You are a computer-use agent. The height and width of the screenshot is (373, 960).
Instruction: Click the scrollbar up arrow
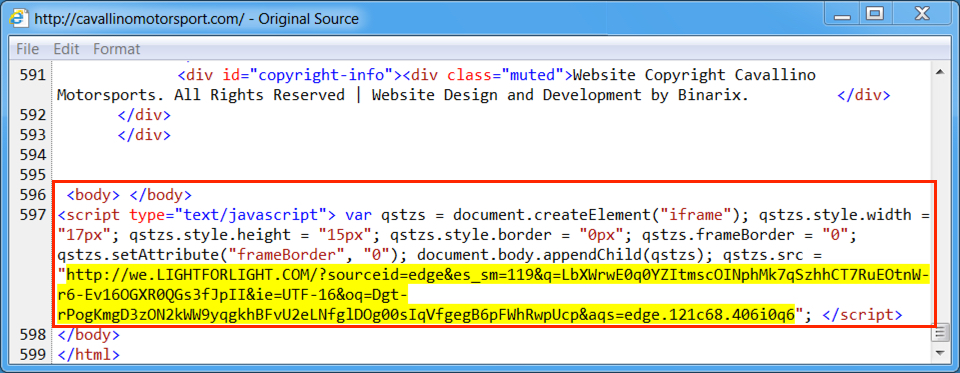(x=939, y=73)
